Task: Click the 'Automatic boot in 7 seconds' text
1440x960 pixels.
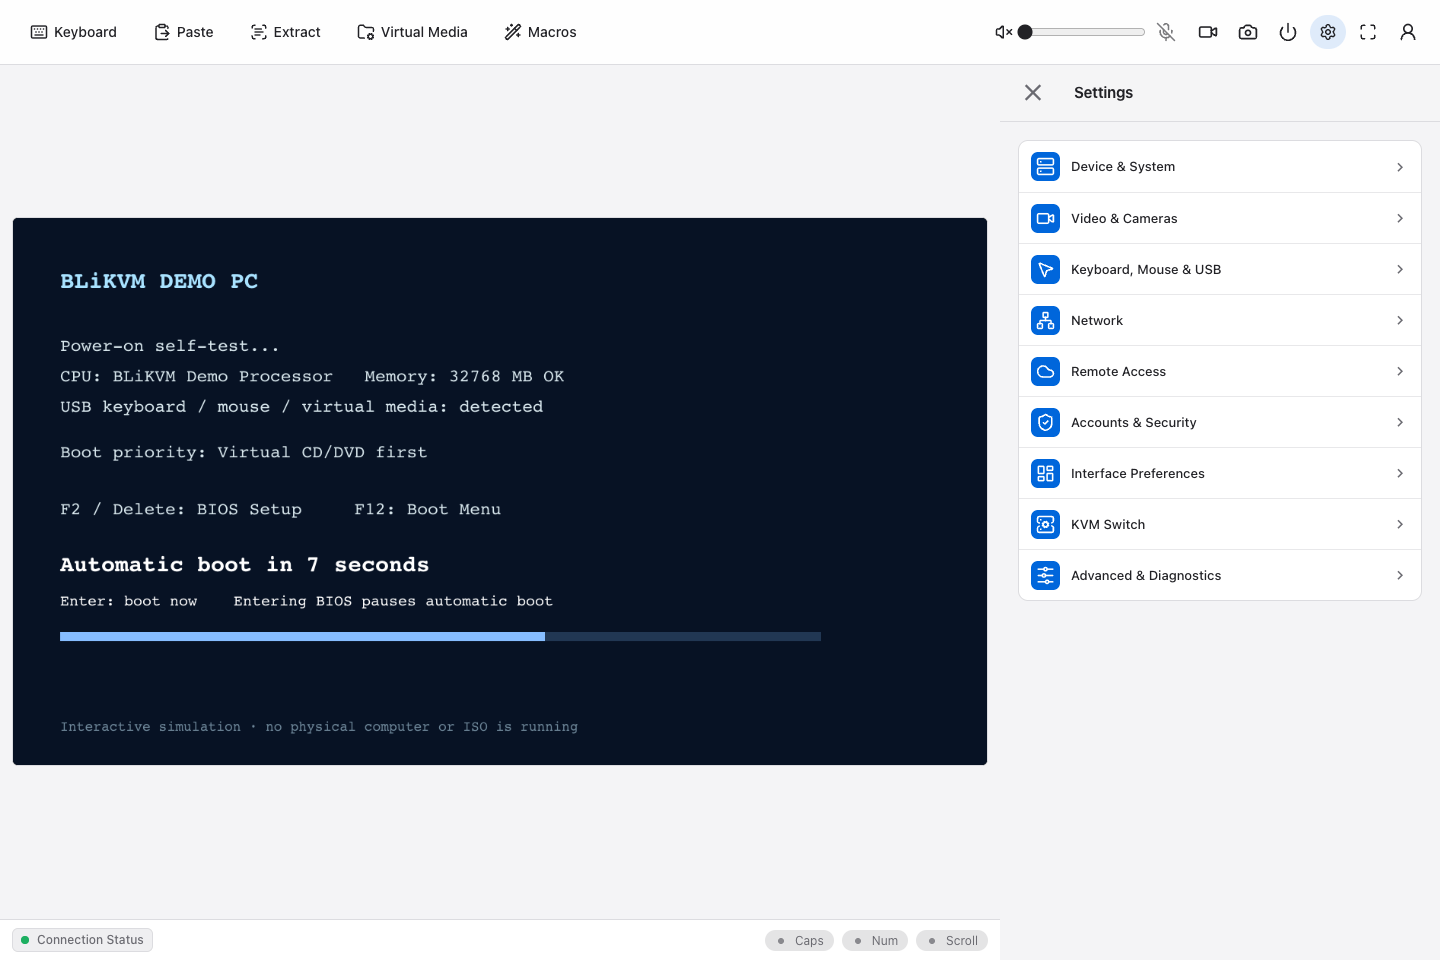Action: pyautogui.click(x=244, y=565)
